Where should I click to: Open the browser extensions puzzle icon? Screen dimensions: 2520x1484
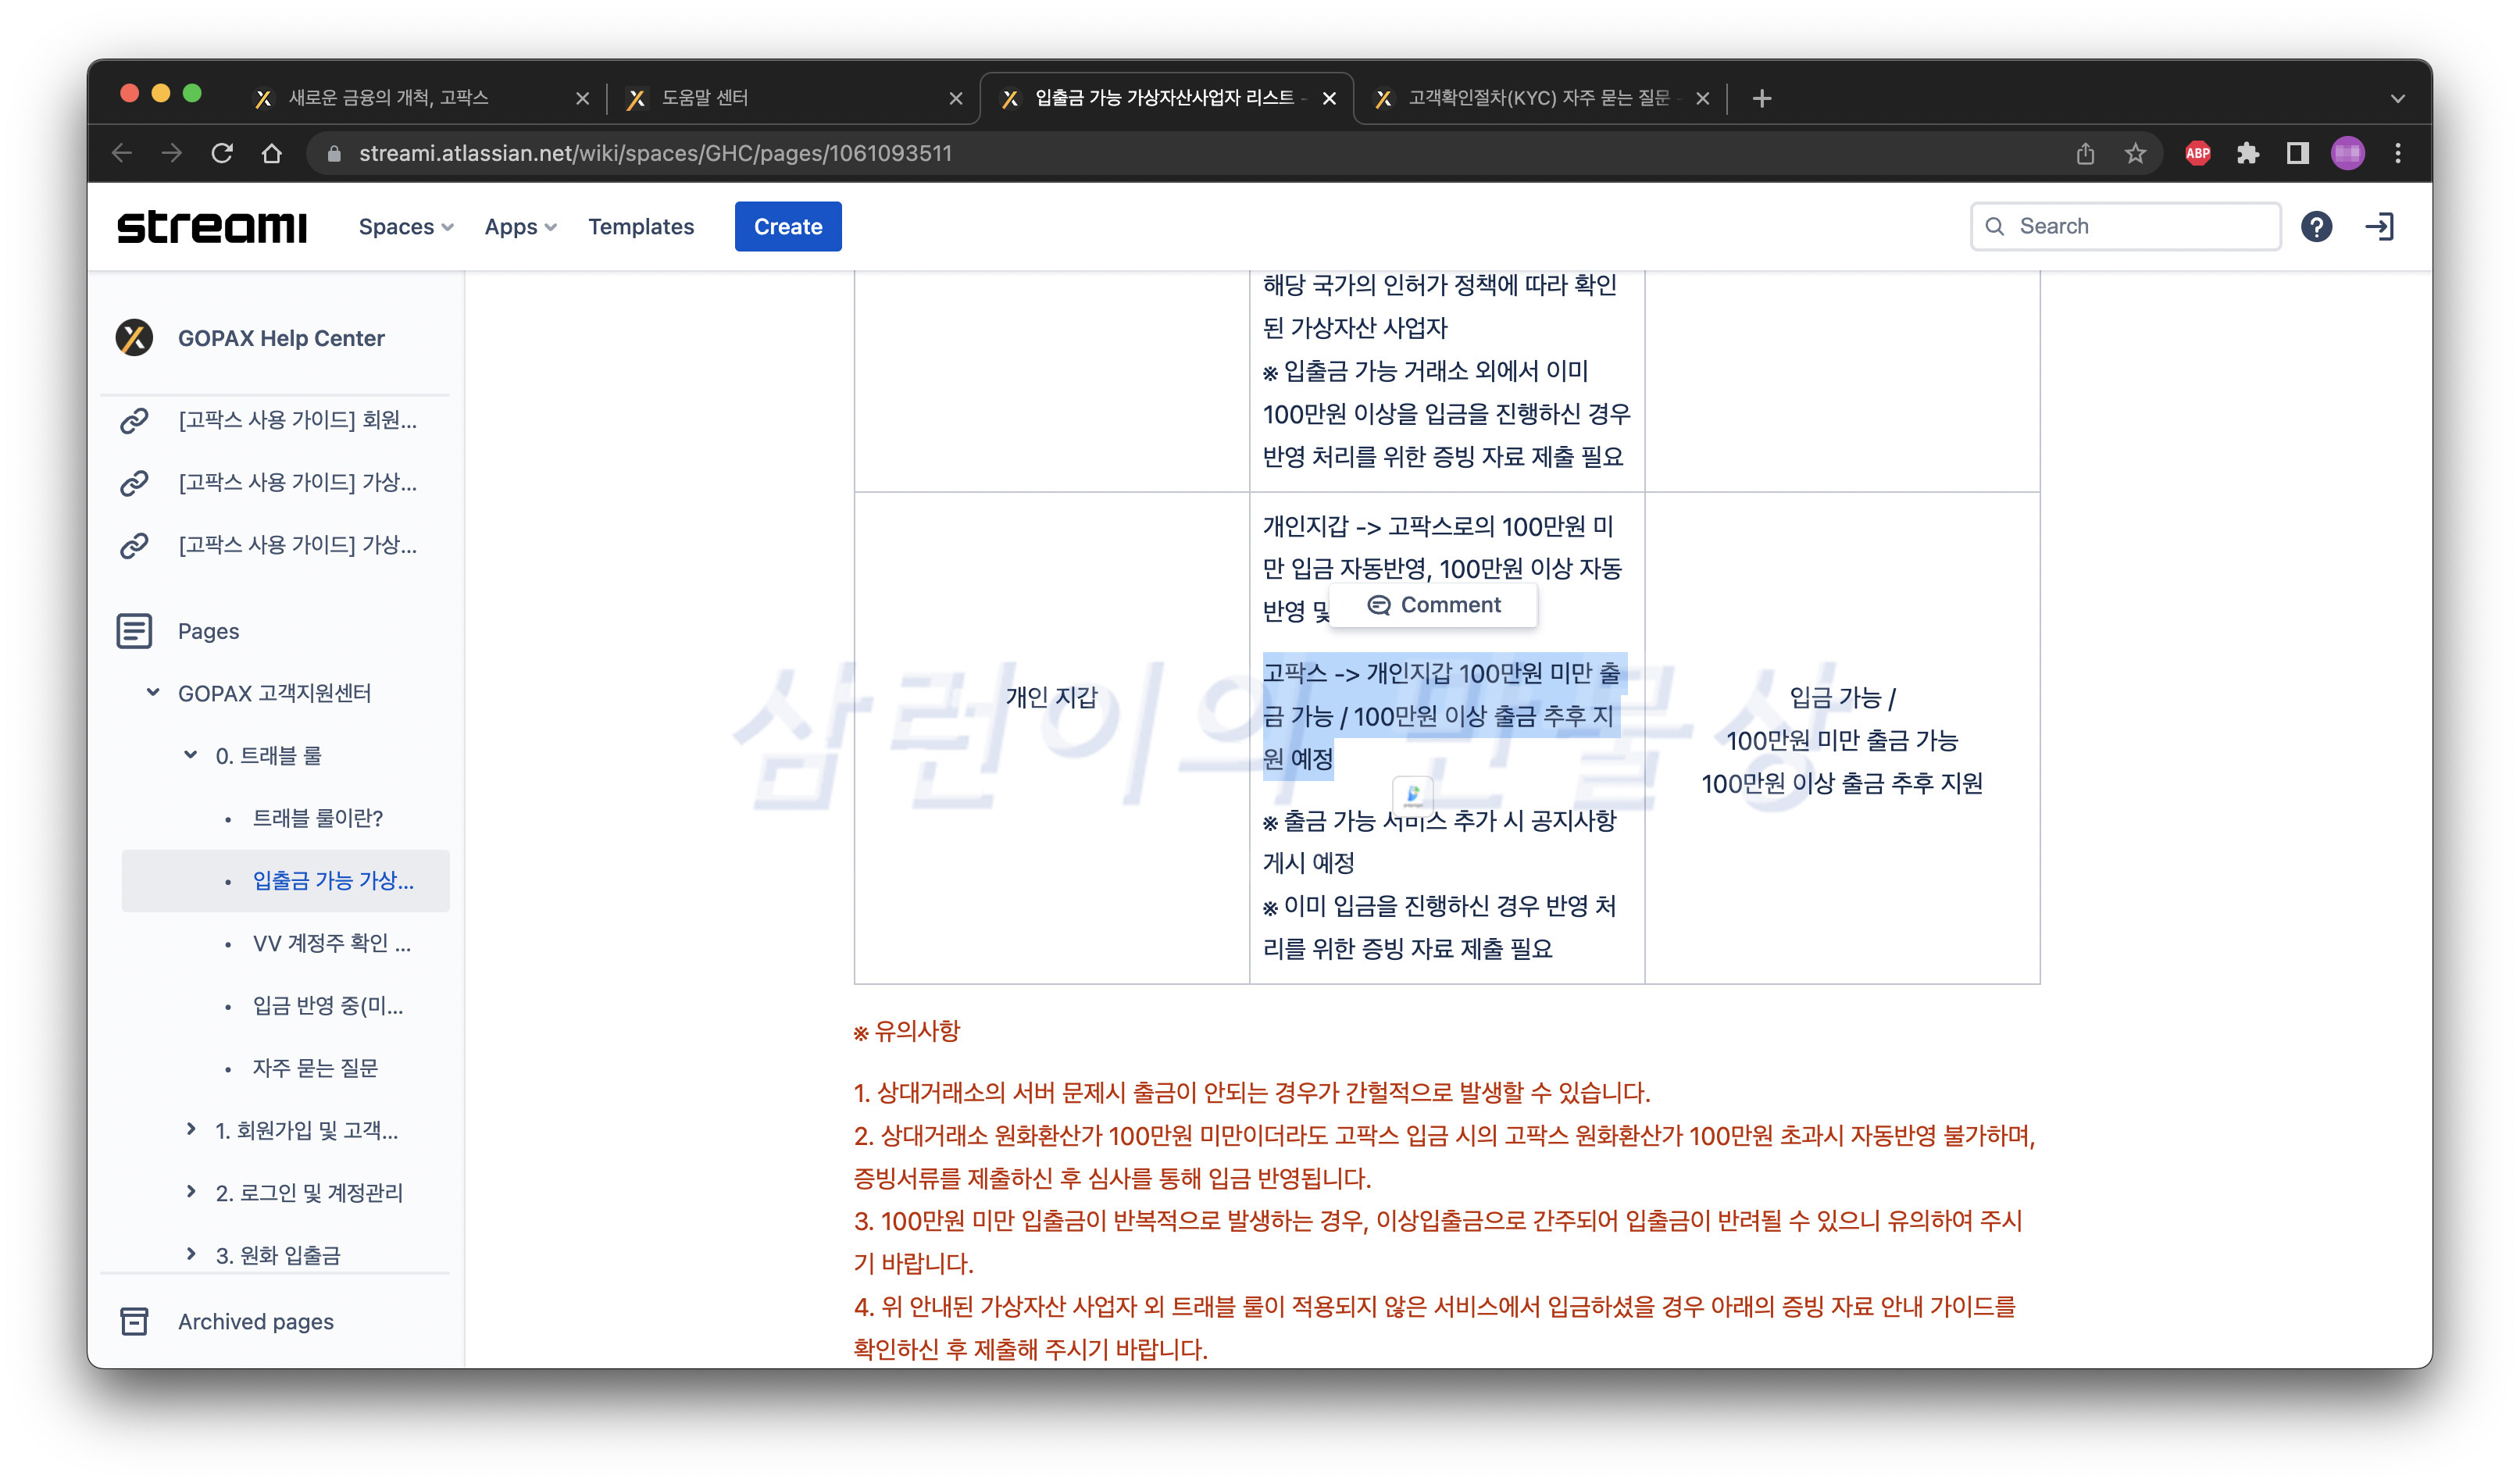click(2247, 153)
